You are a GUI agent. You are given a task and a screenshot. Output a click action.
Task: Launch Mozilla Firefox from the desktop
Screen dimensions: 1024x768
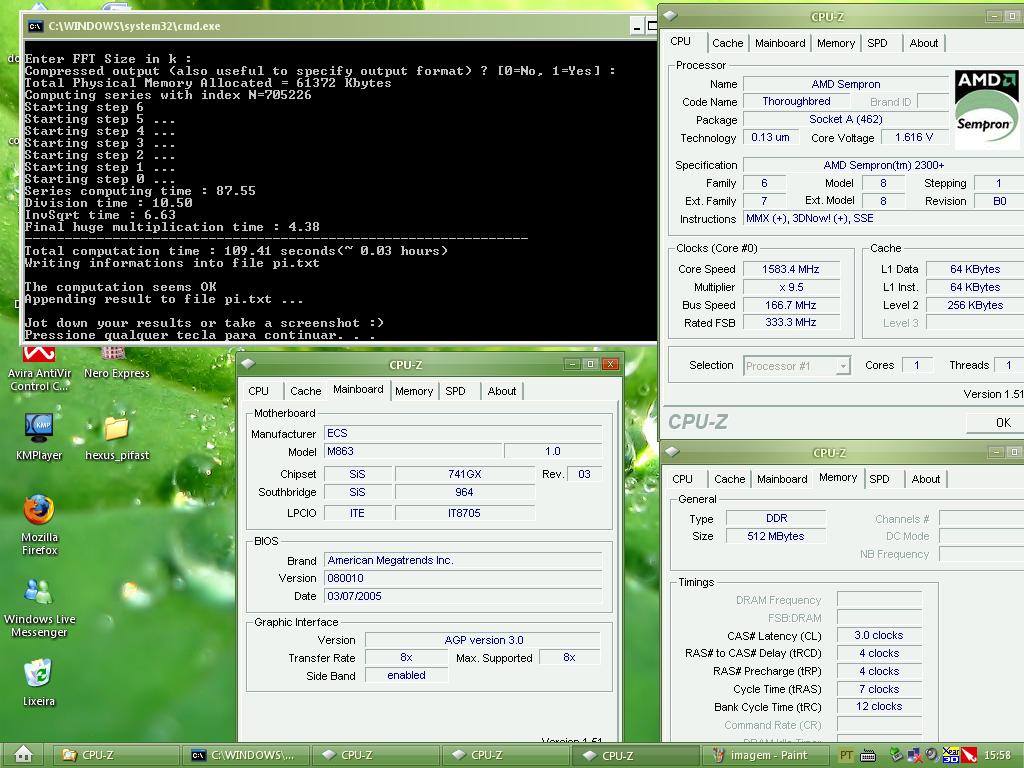pyautogui.click(x=39, y=524)
